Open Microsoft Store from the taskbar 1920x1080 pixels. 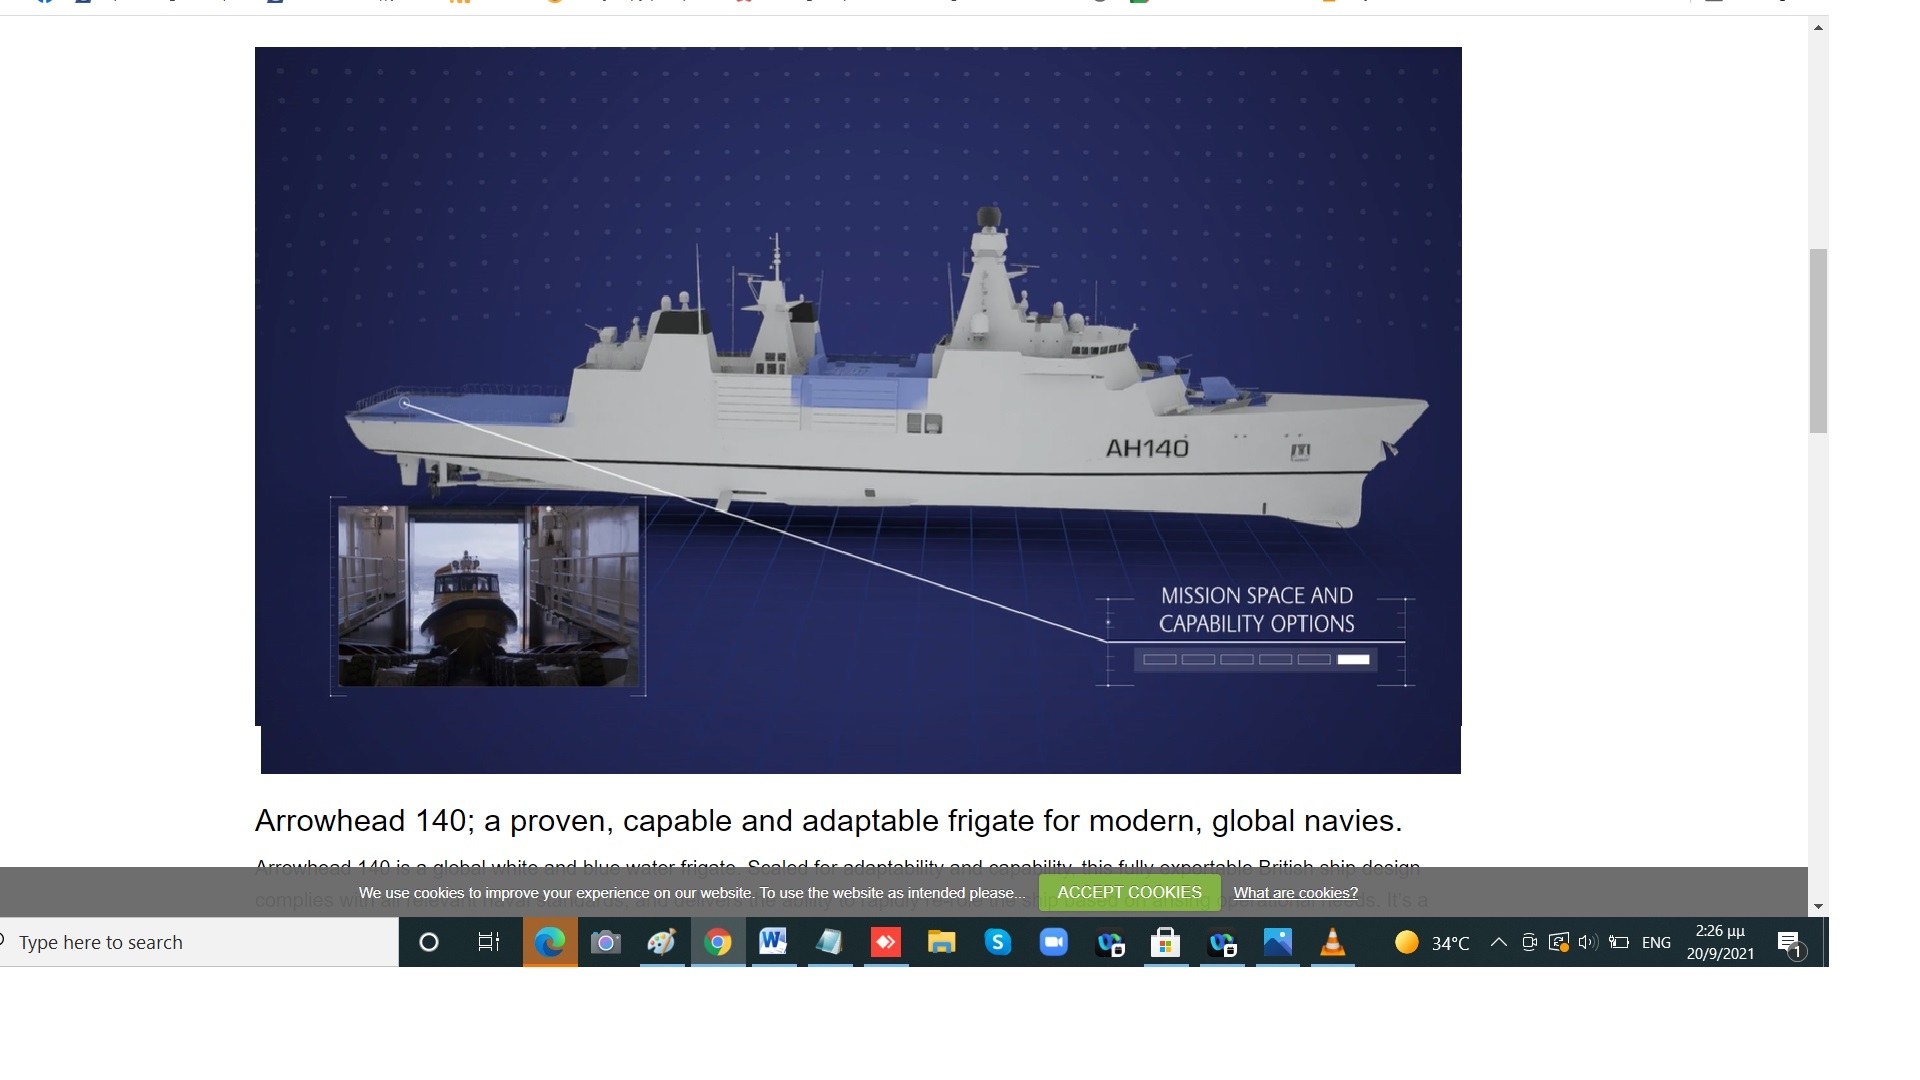click(x=1165, y=942)
